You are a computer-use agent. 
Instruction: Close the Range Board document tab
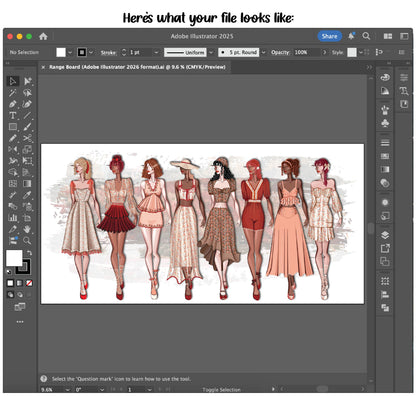click(43, 67)
